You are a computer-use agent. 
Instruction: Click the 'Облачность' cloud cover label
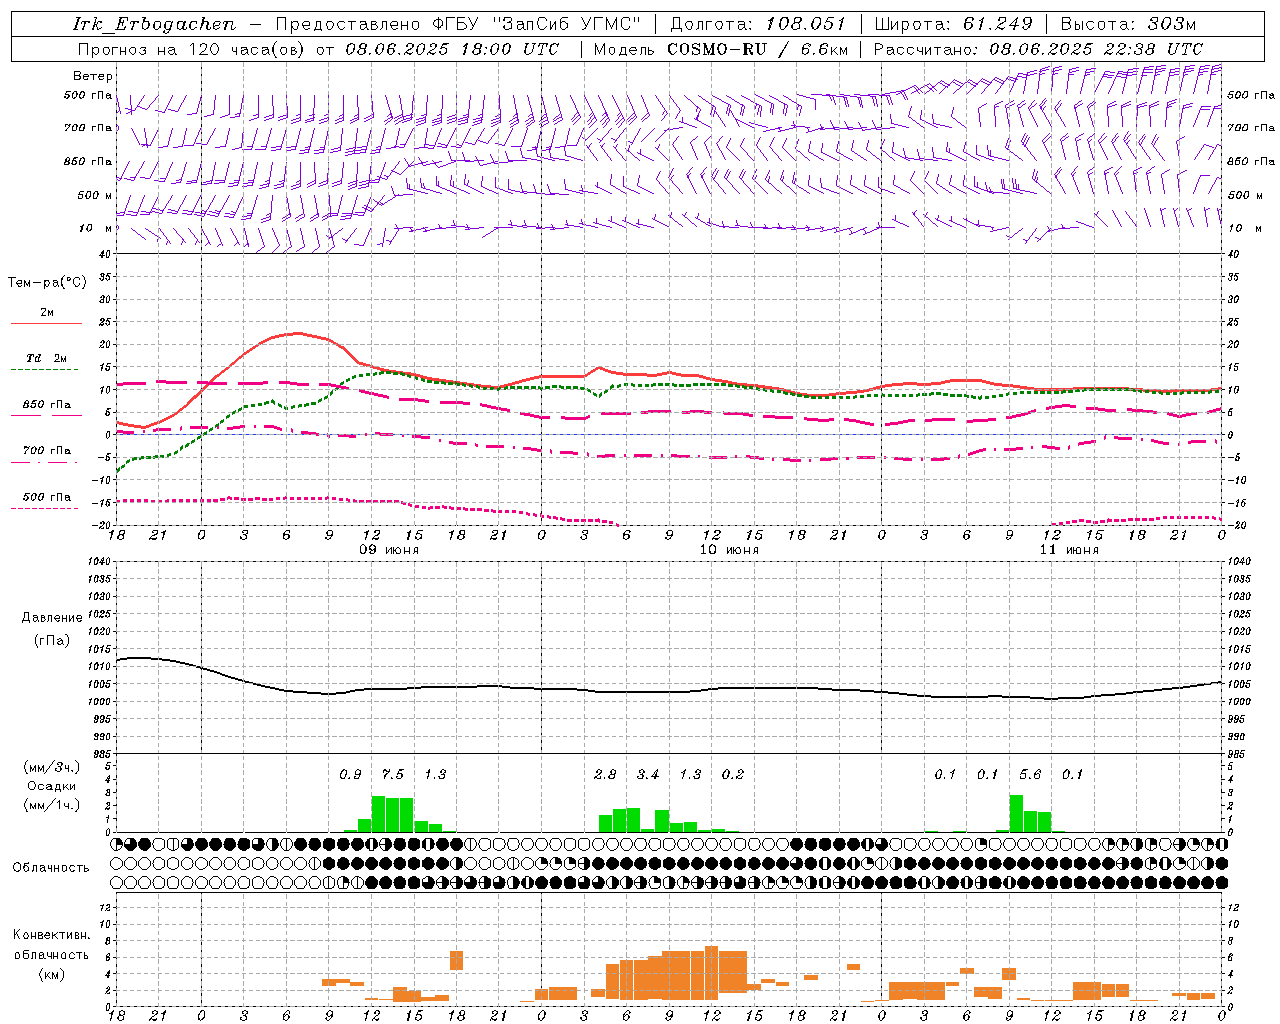tap(51, 867)
